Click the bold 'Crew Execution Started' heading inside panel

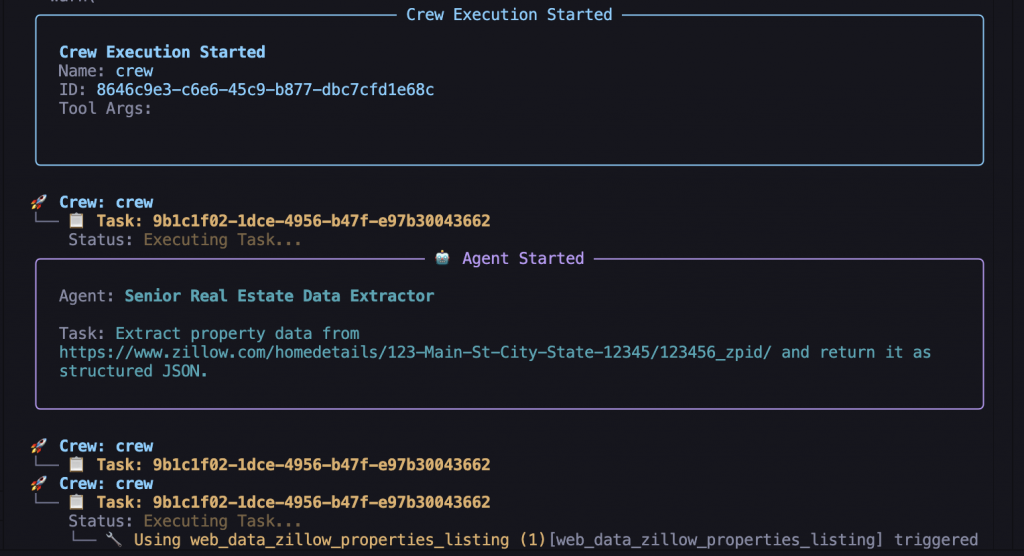point(162,52)
